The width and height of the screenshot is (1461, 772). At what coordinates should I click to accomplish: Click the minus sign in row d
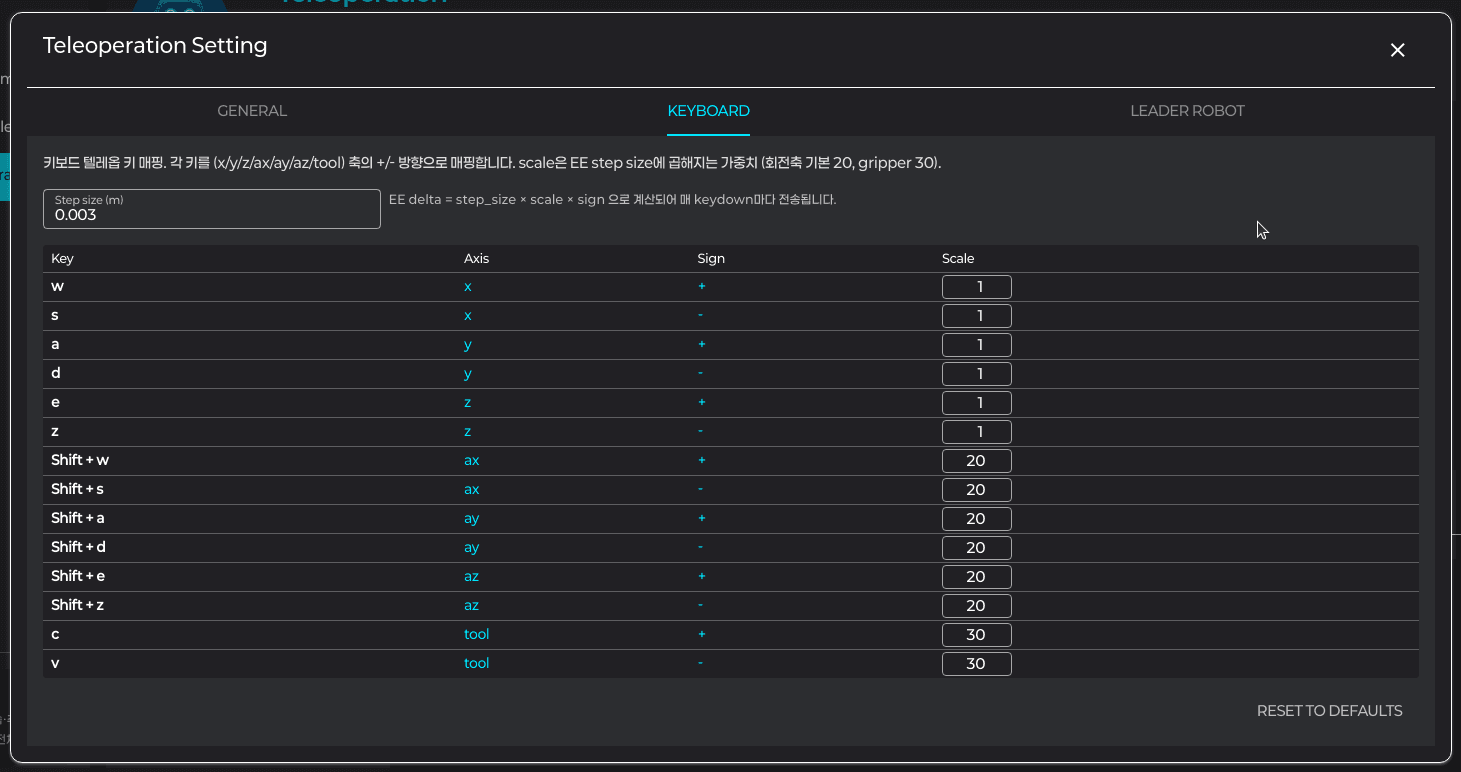tap(700, 374)
